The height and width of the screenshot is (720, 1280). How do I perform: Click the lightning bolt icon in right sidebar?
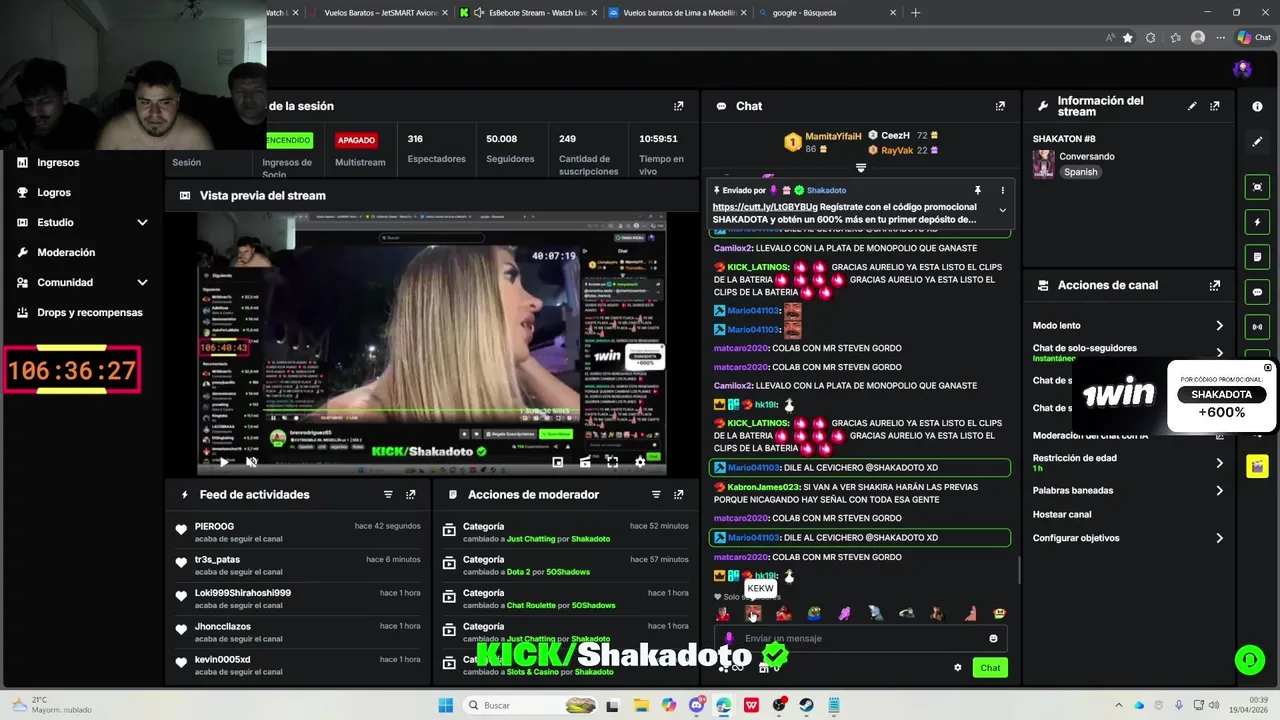tap(1257, 222)
